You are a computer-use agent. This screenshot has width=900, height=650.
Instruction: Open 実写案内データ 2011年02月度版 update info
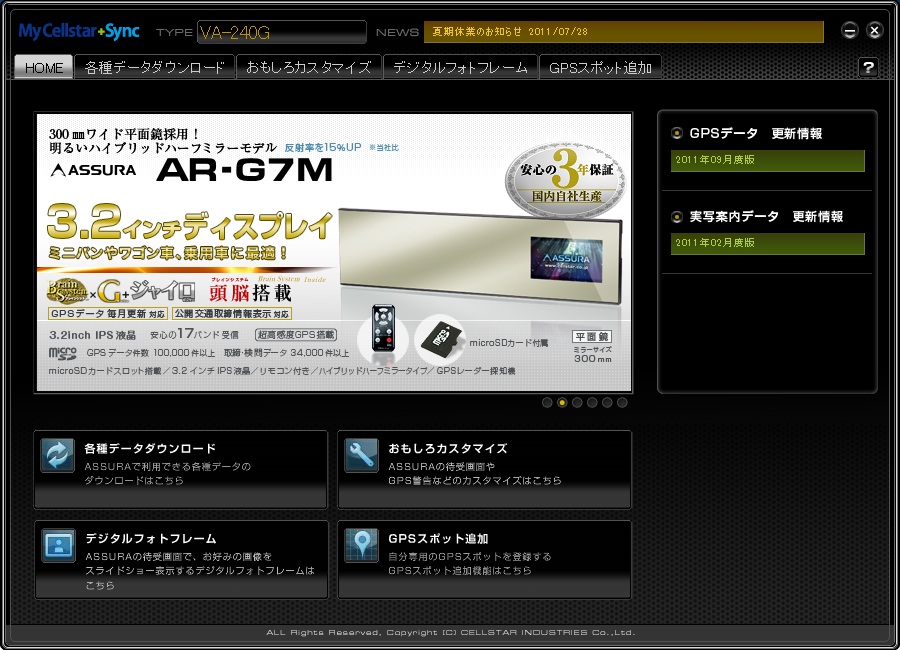[x=767, y=243]
